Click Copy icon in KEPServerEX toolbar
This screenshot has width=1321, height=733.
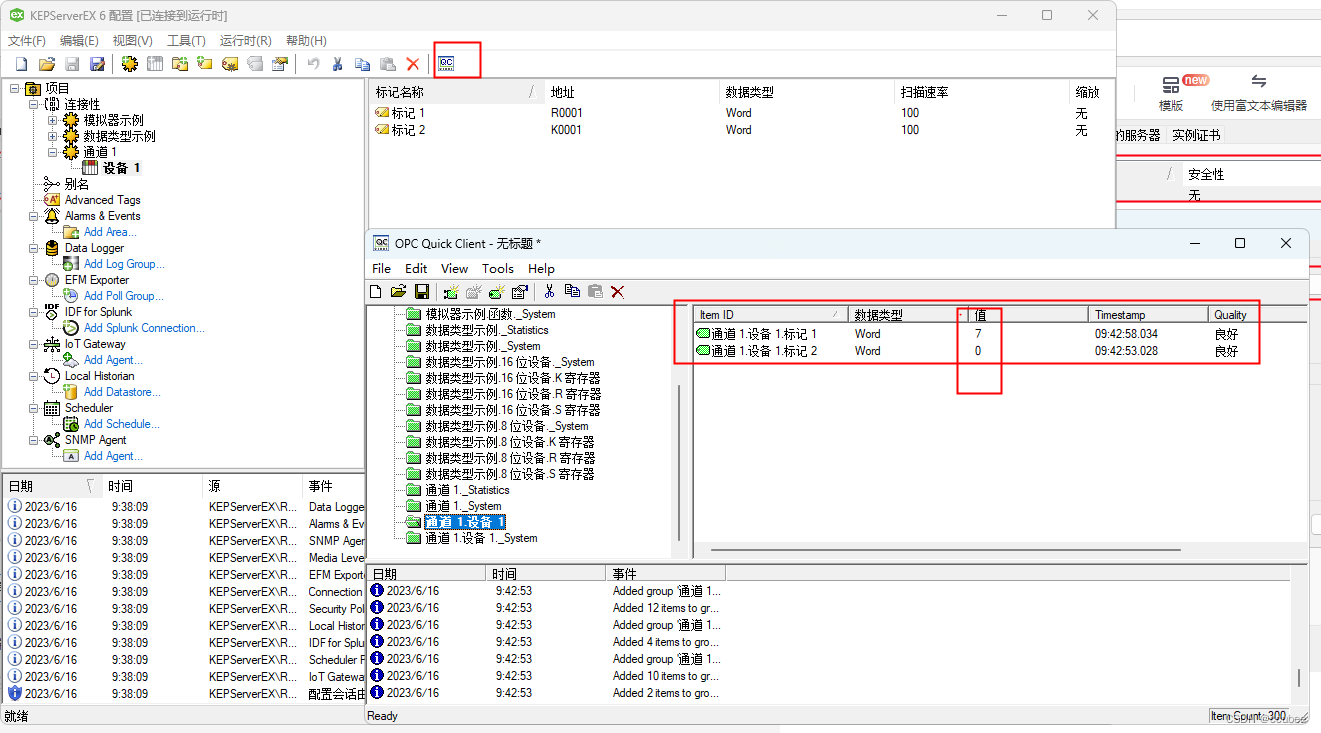coord(362,64)
